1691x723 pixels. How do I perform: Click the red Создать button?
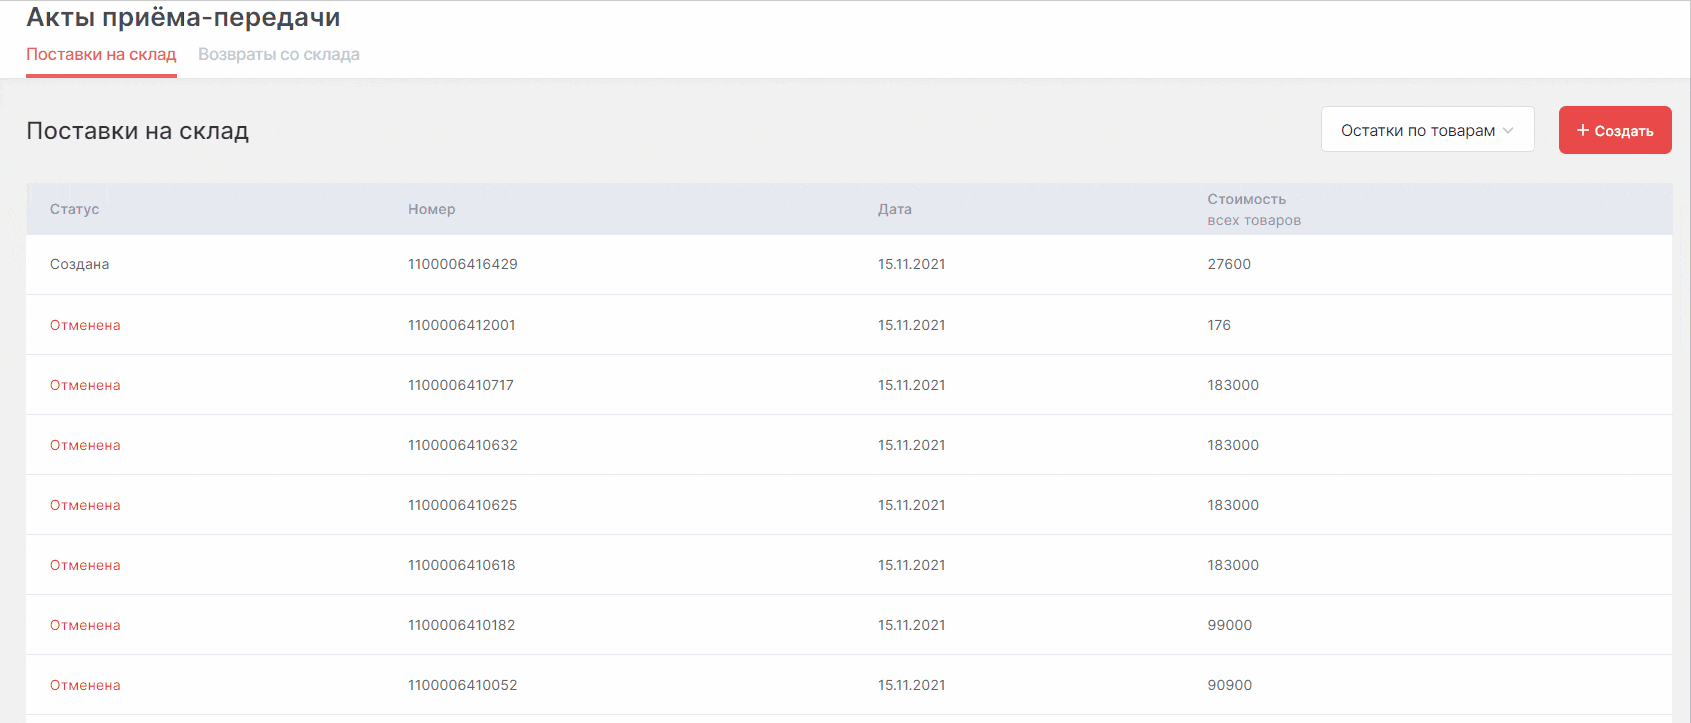click(1615, 130)
